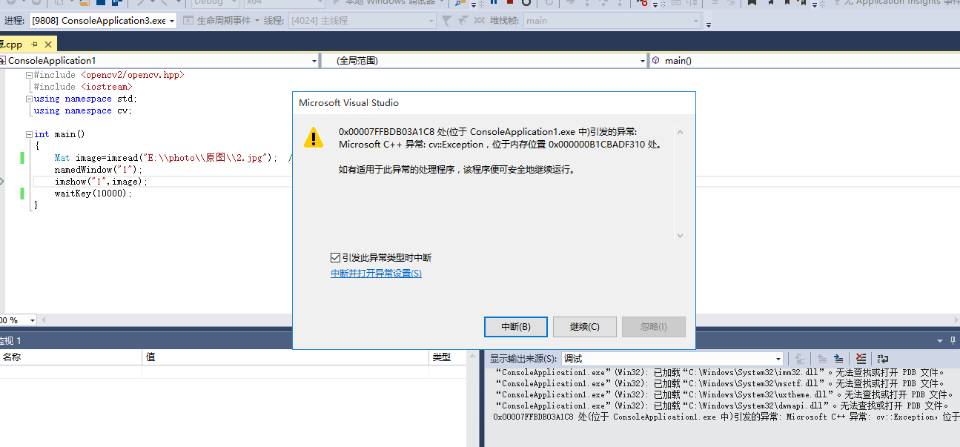Image resolution: width=960 pixels, height=447 pixels.
Task: Collapse the #include region in the editor
Action: tap(29, 75)
